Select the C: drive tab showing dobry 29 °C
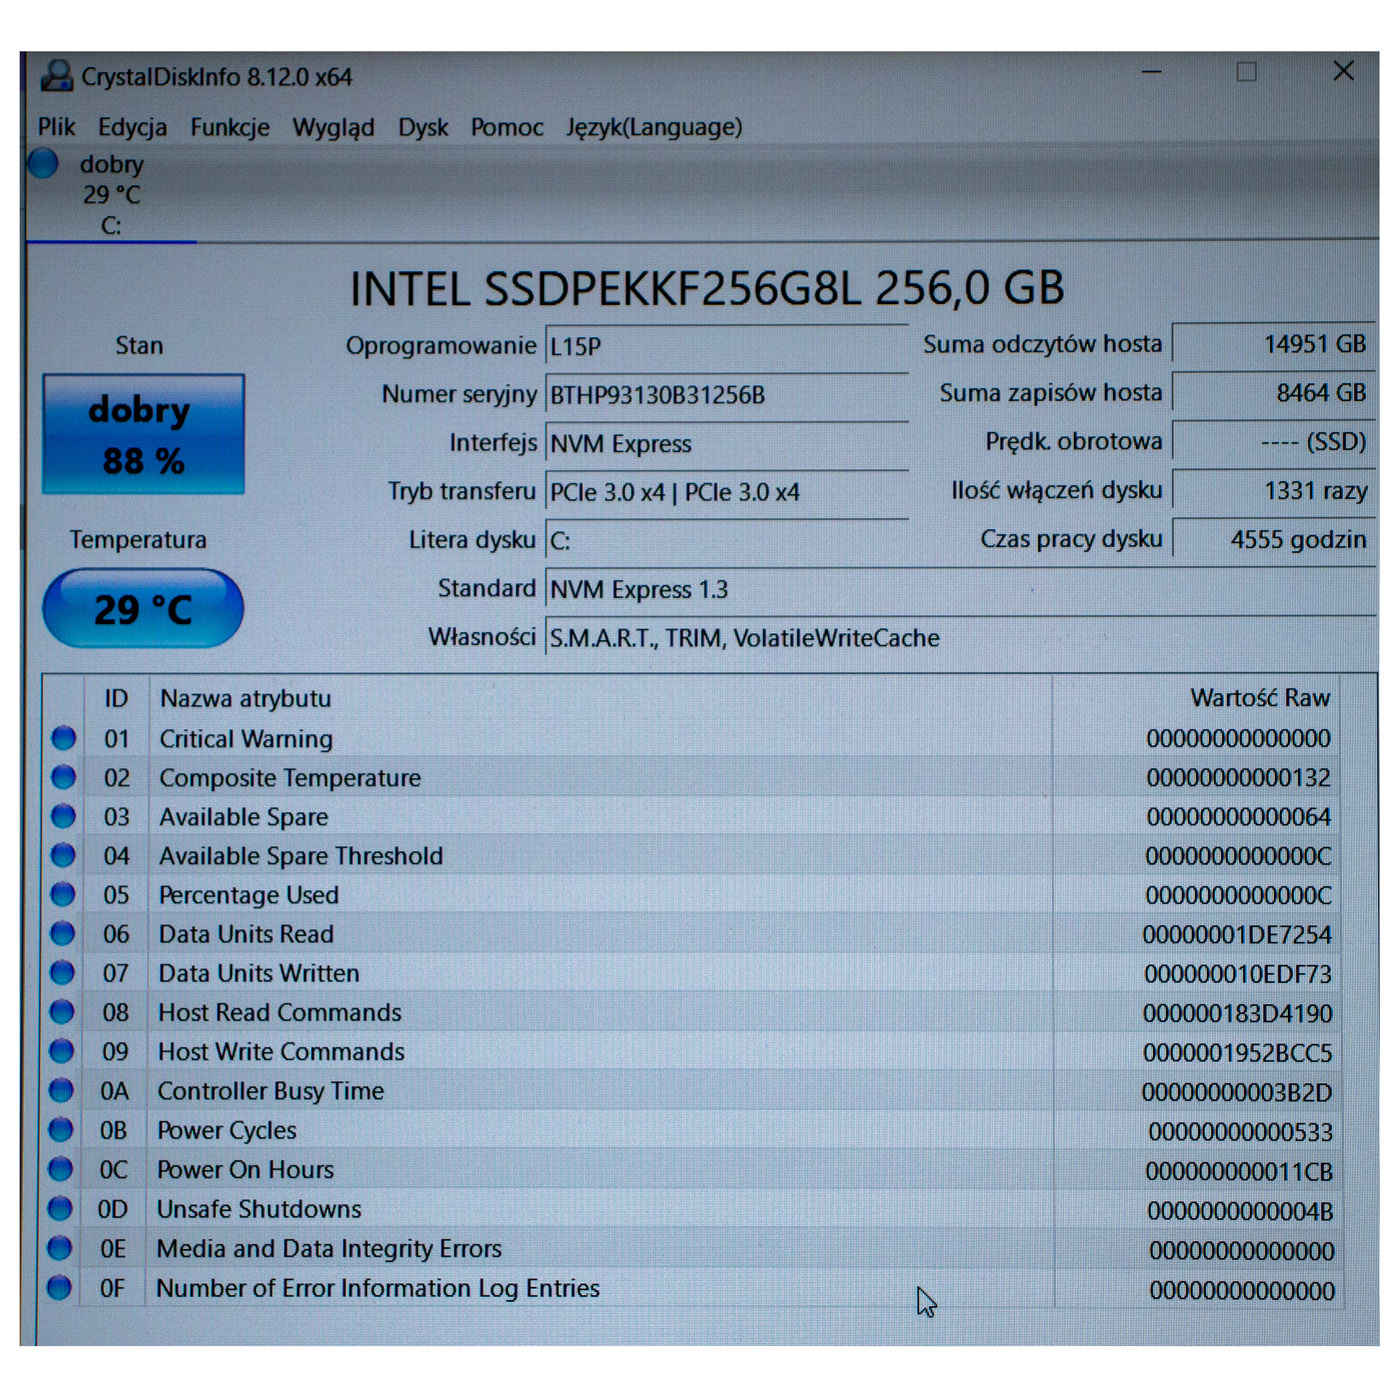Image resolution: width=1400 pixels, height=1400 pixels. 111,194
